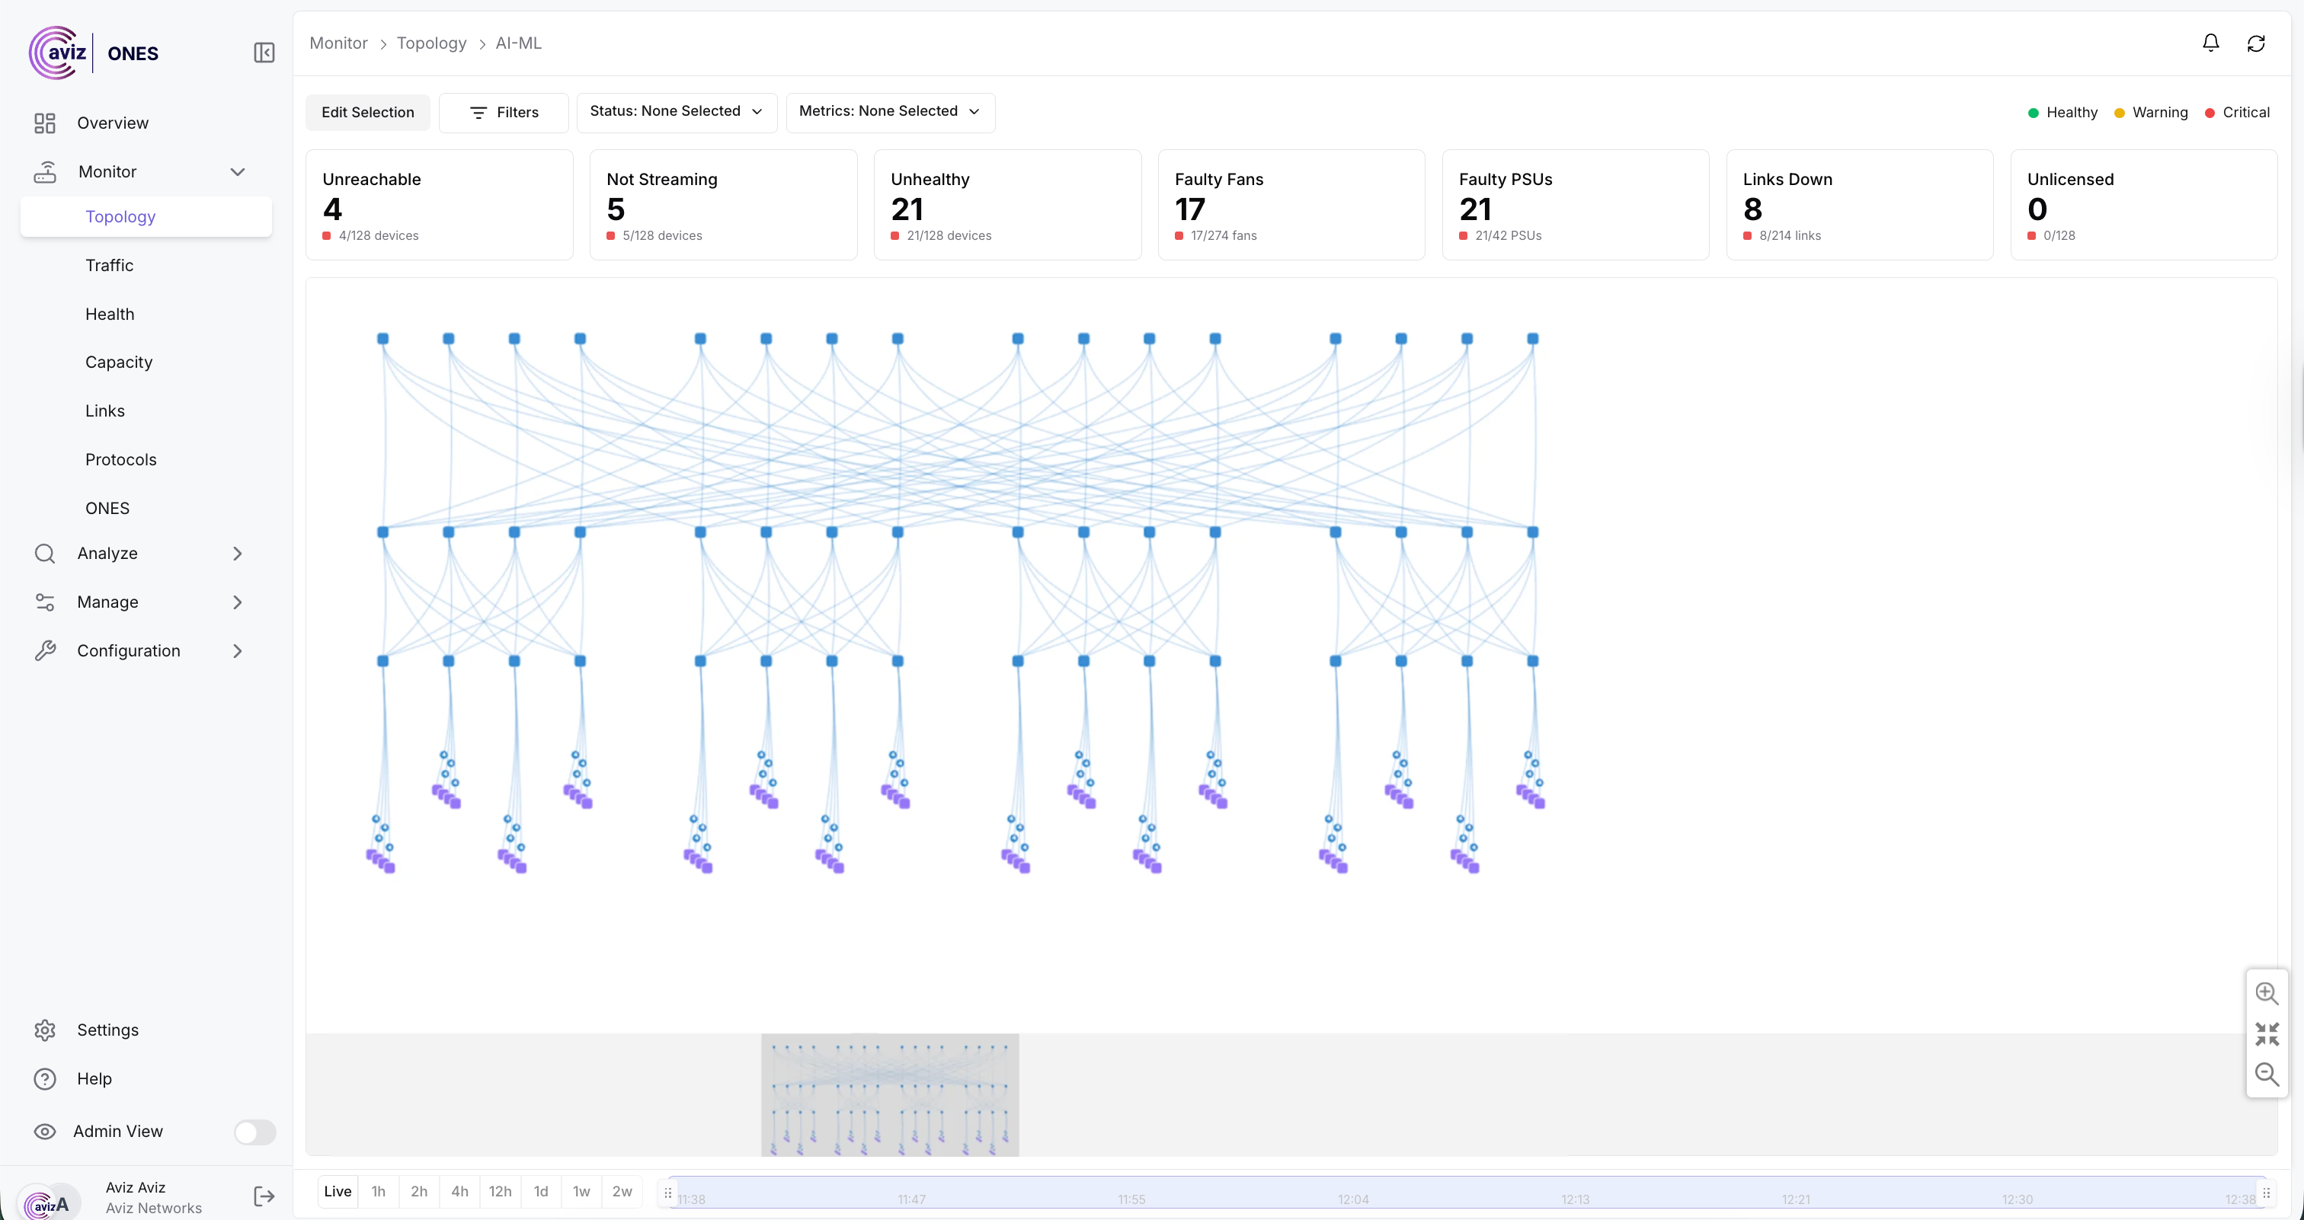This screenshot has width=2304, height=1220.
Task: Open the Traffic submenu item
Action: [x=109, y=265]
